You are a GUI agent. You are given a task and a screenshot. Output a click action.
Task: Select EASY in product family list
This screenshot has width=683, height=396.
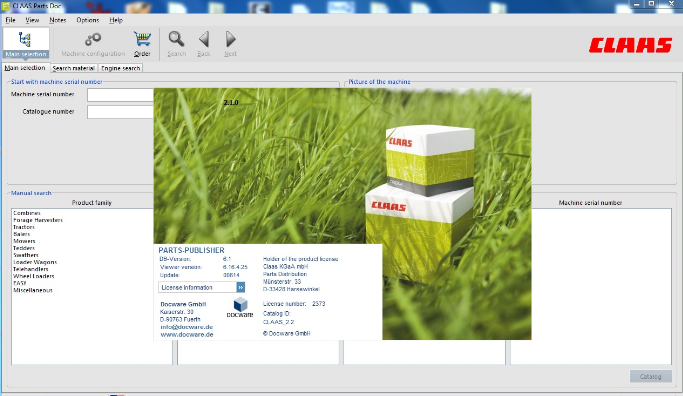pos(20,283)
